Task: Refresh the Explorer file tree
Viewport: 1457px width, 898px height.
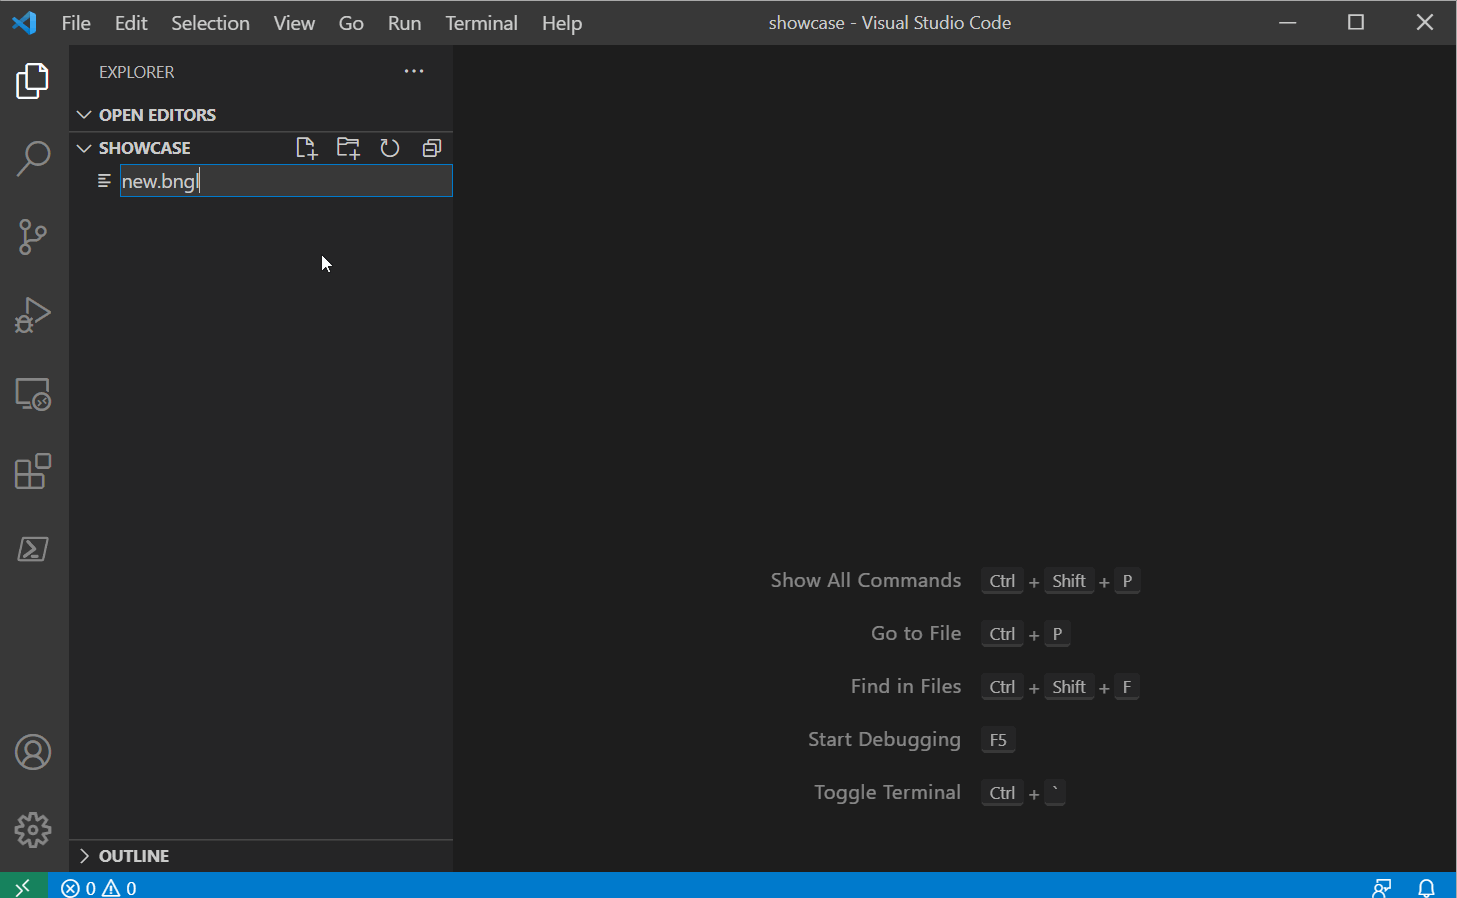Action: pos(390,148)
